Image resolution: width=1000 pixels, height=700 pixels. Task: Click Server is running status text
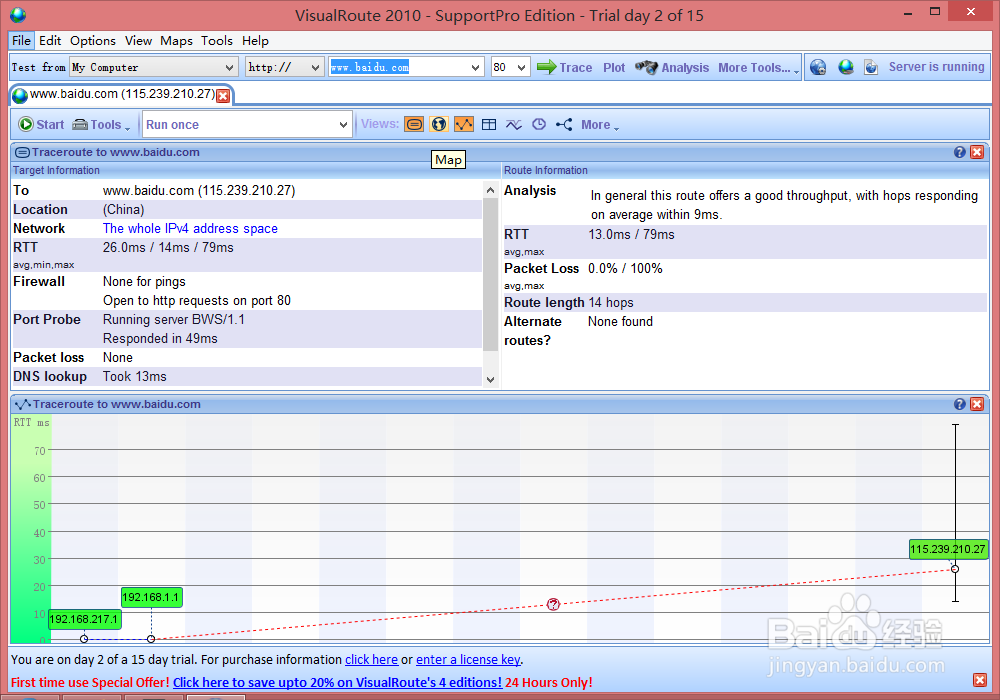(936, 67)
